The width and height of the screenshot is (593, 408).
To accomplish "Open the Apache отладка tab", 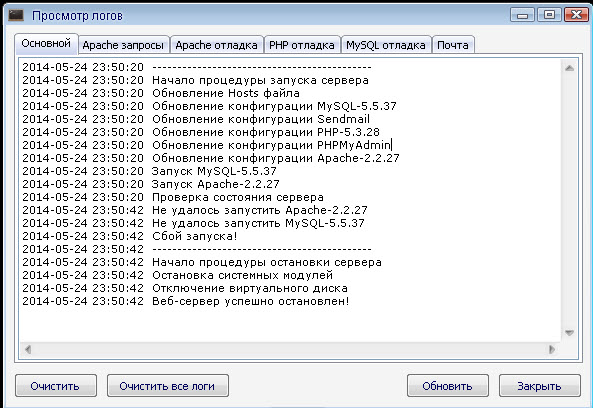I will pyautogui.click(x=217, y=45).
